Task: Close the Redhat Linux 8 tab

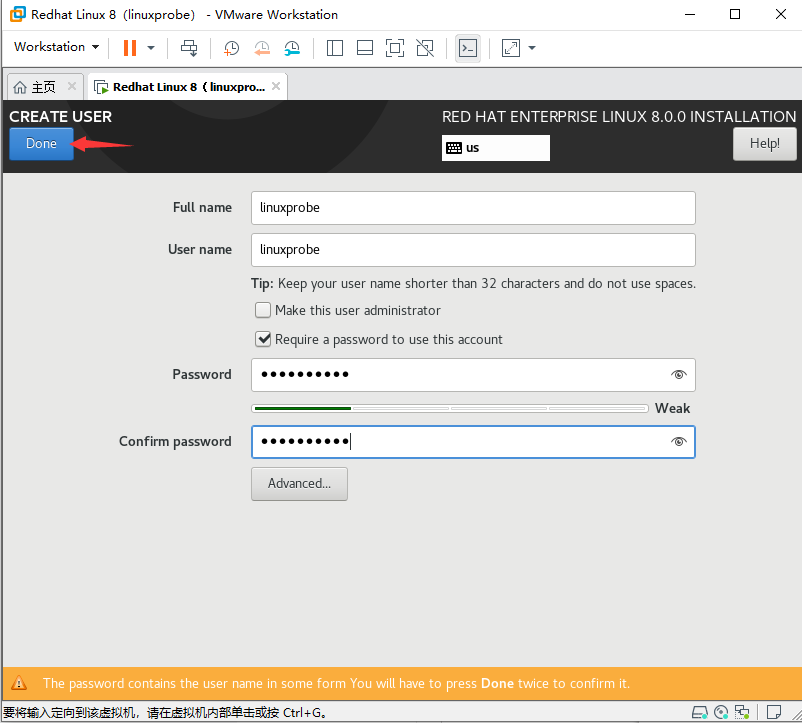Action: [276, 86]
